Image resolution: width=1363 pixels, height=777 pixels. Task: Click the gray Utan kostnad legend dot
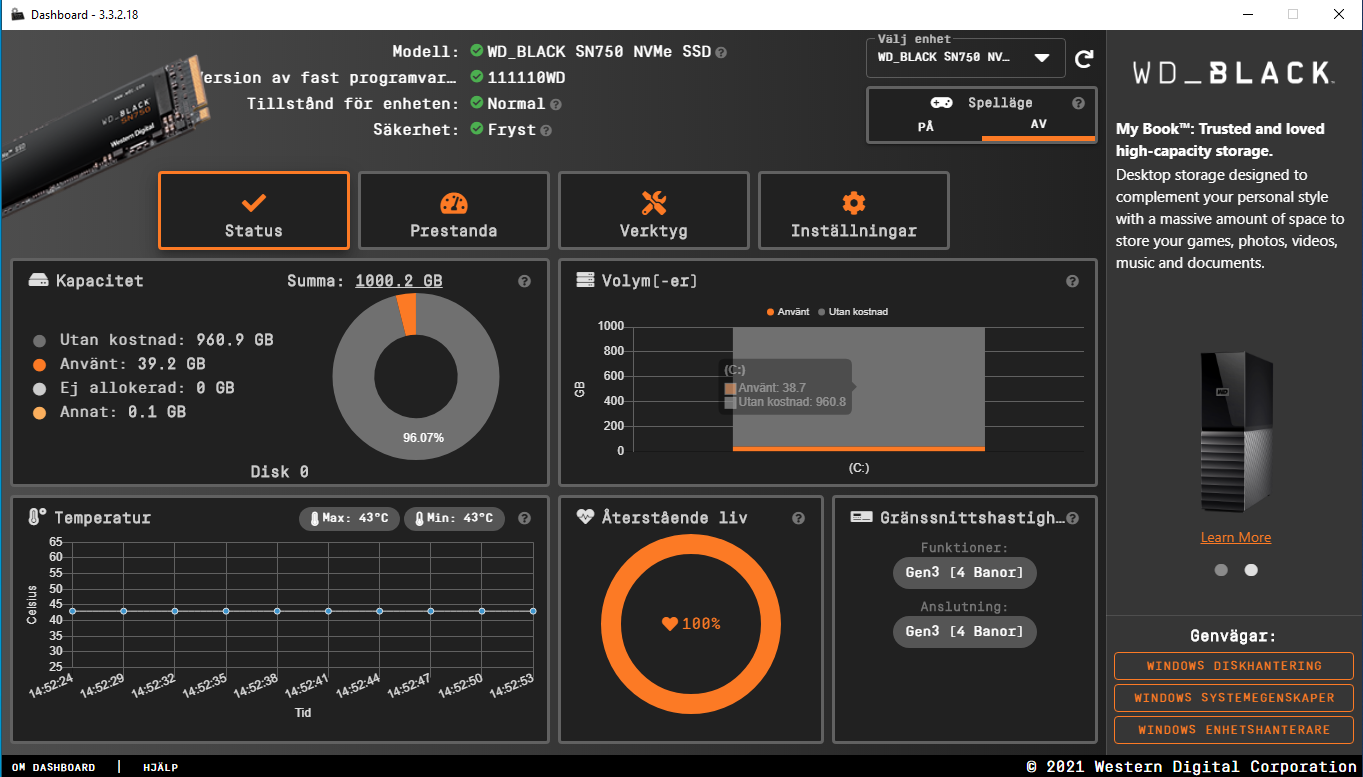40,341
